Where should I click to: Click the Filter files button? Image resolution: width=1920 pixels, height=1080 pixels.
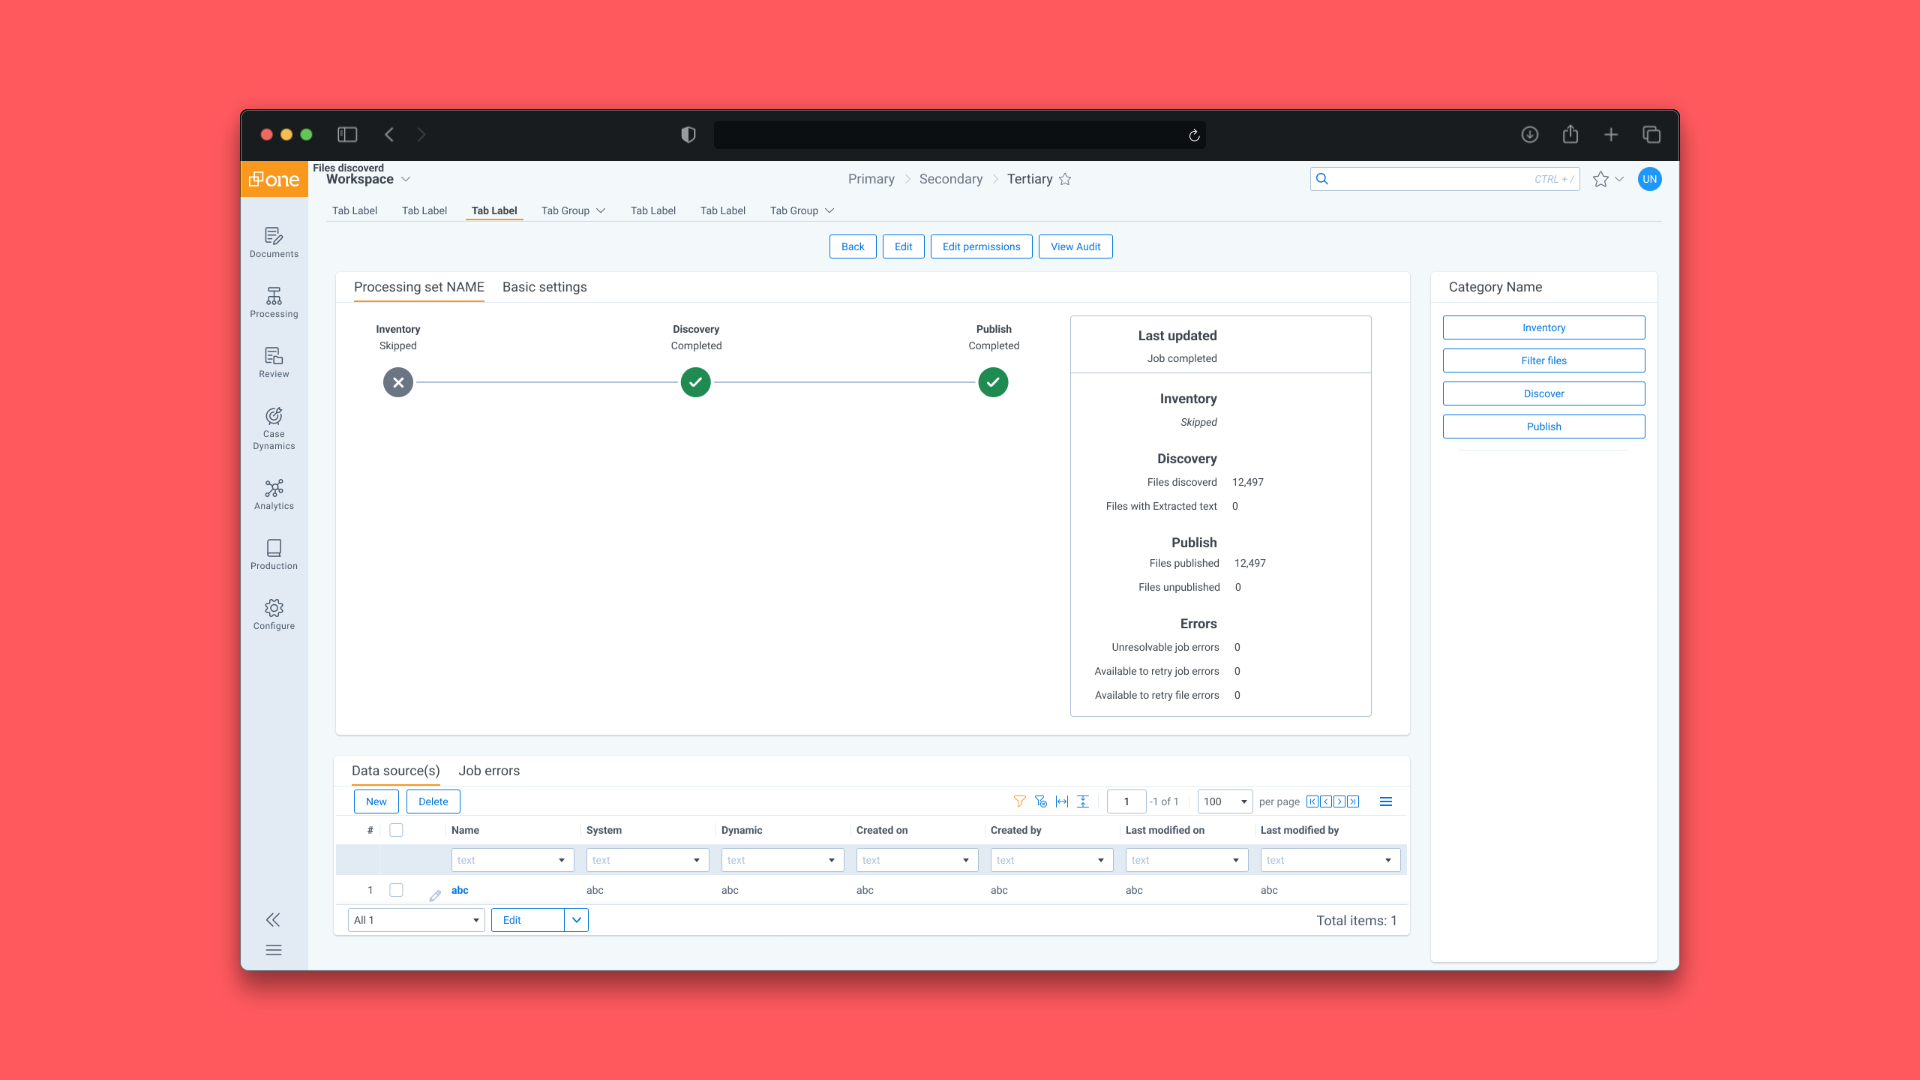click(1543, 361)
